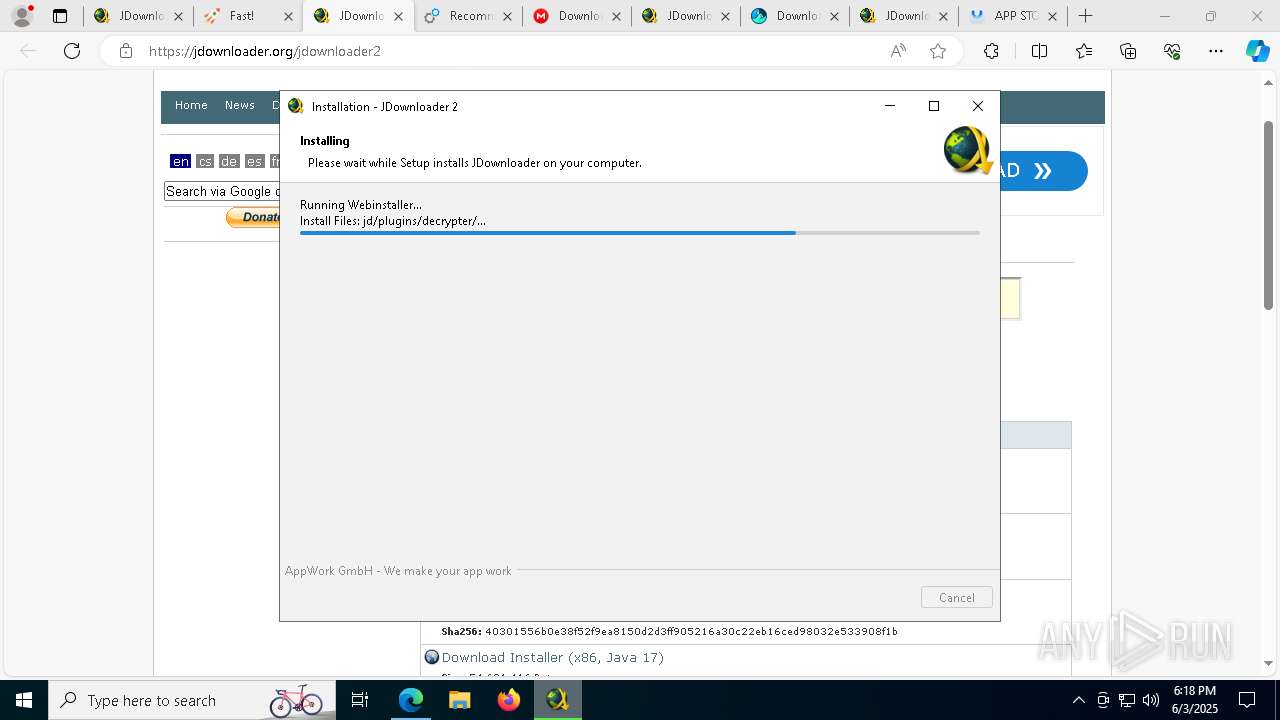Screen dimensions: 1280x720
Task: Open Task View on the taskbar
Action: pos(360,700)
